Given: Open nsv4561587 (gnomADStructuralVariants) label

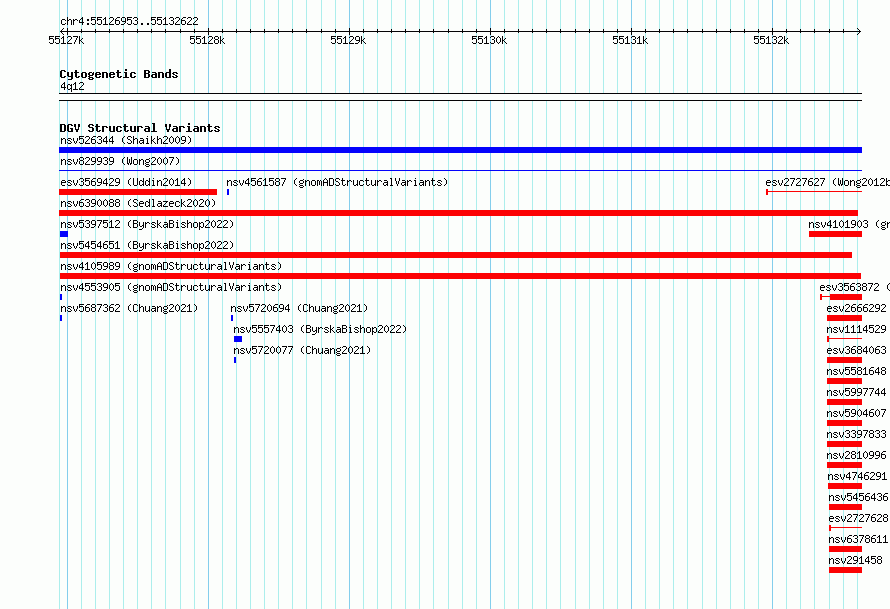Looking at the screenshot, I should (337, 182).
